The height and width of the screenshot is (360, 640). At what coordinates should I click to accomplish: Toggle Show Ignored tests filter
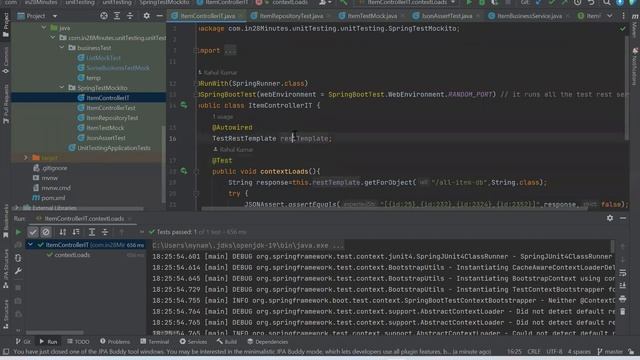click(46, 232)
